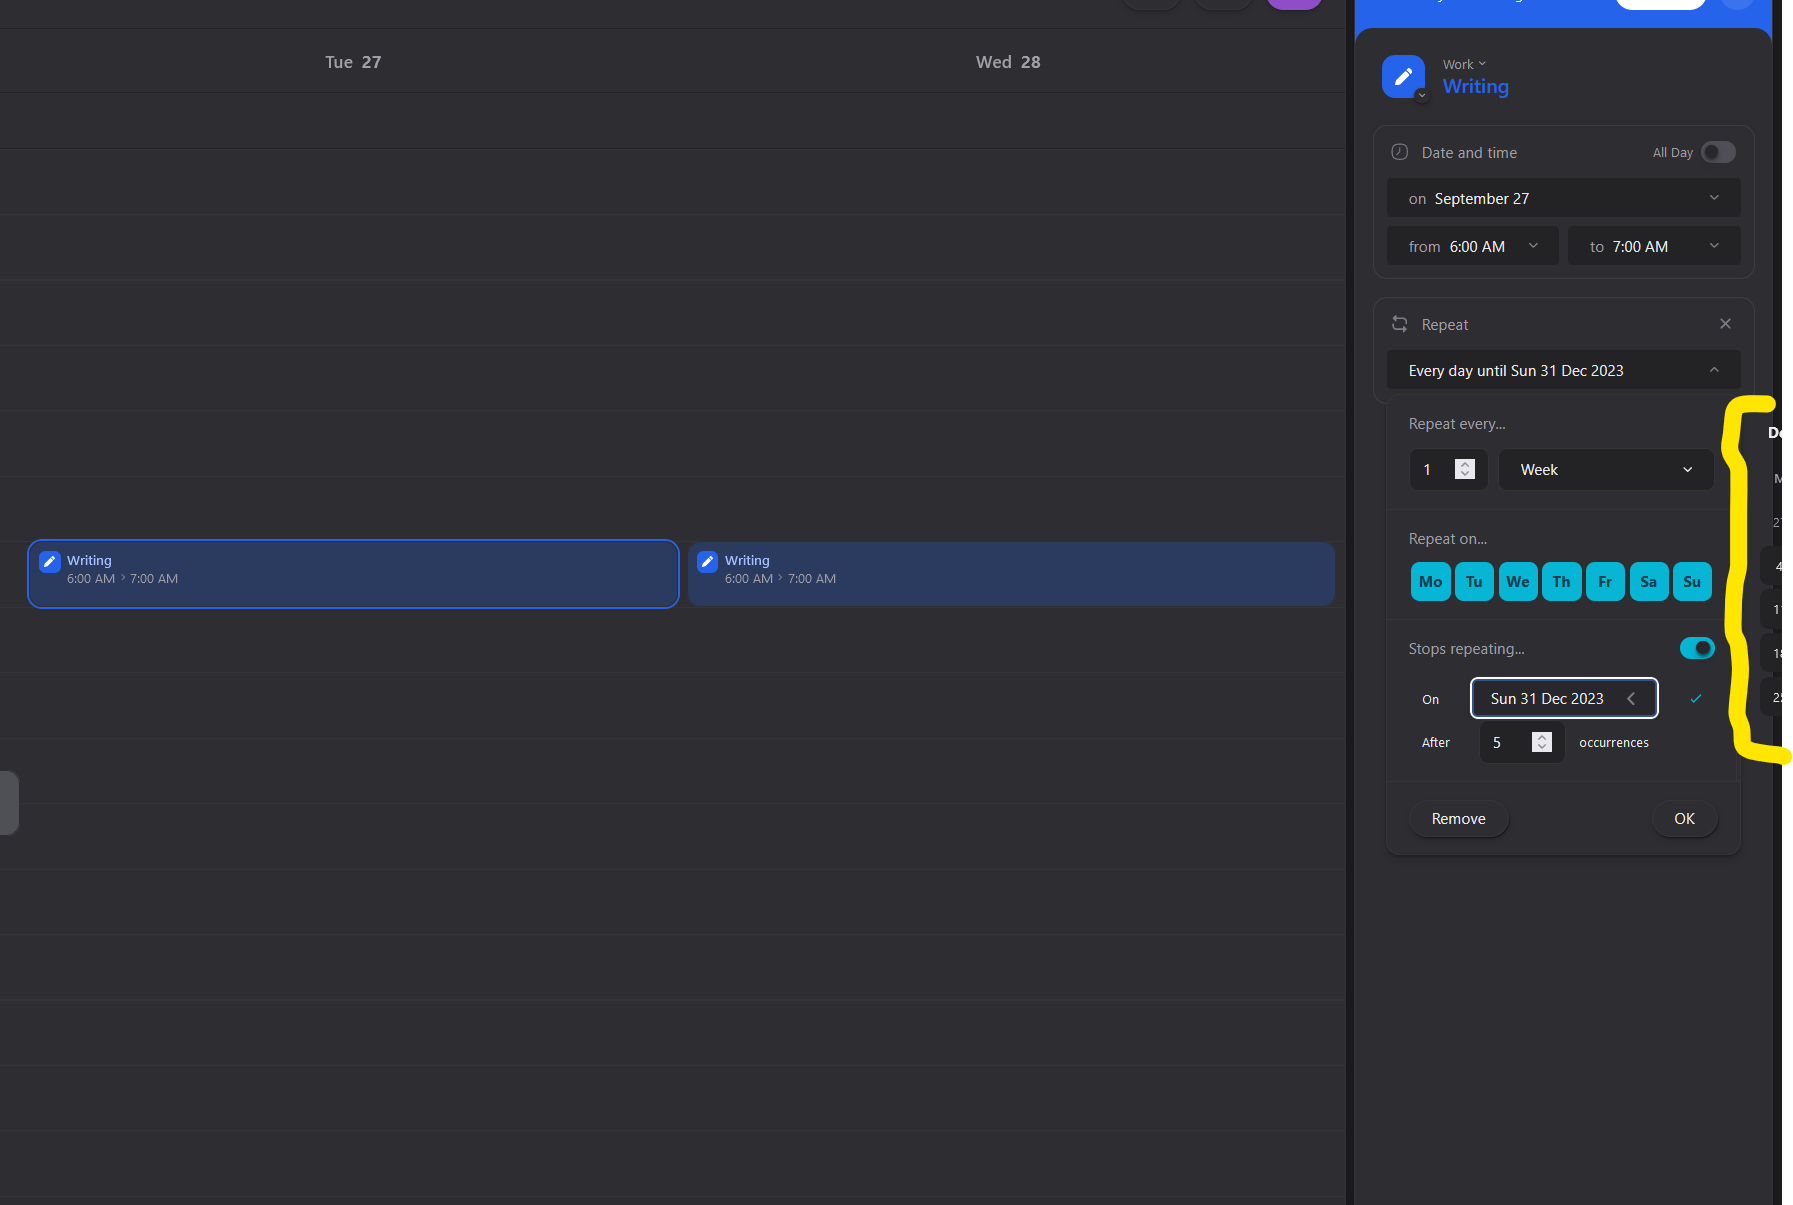1793x1205 pixels.
Task: Click OK to confirm repeat settings
Action: pos(1684,819)
